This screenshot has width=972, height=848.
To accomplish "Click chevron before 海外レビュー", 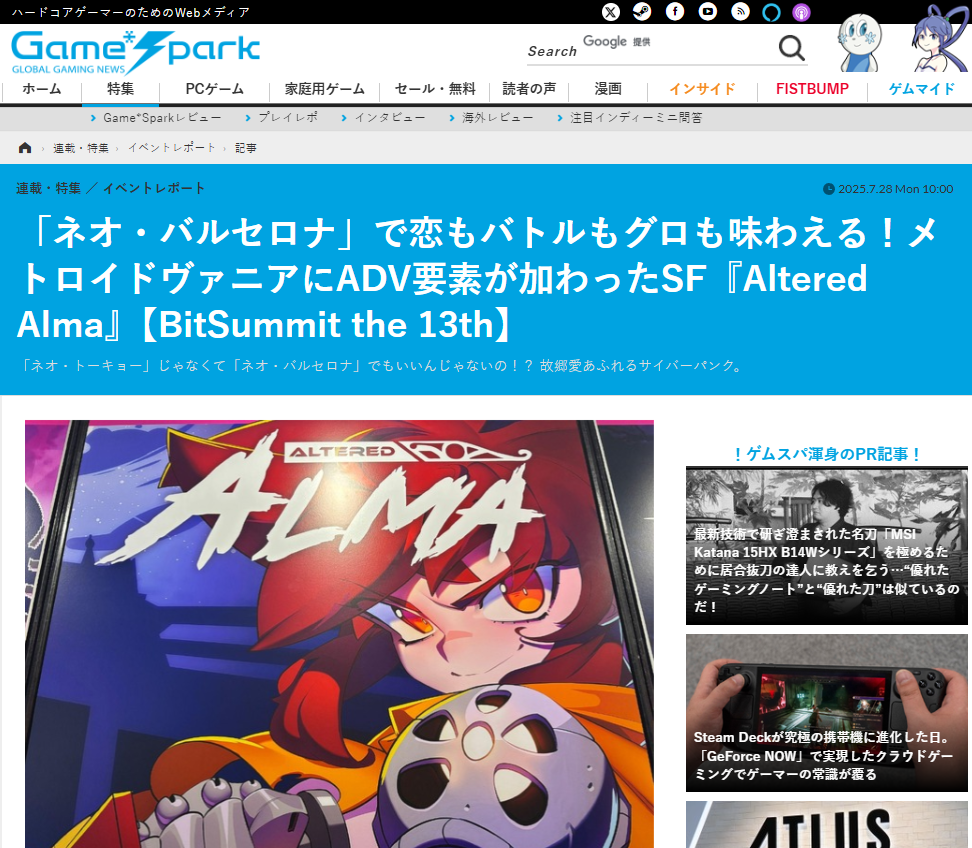I will point(452,118).
